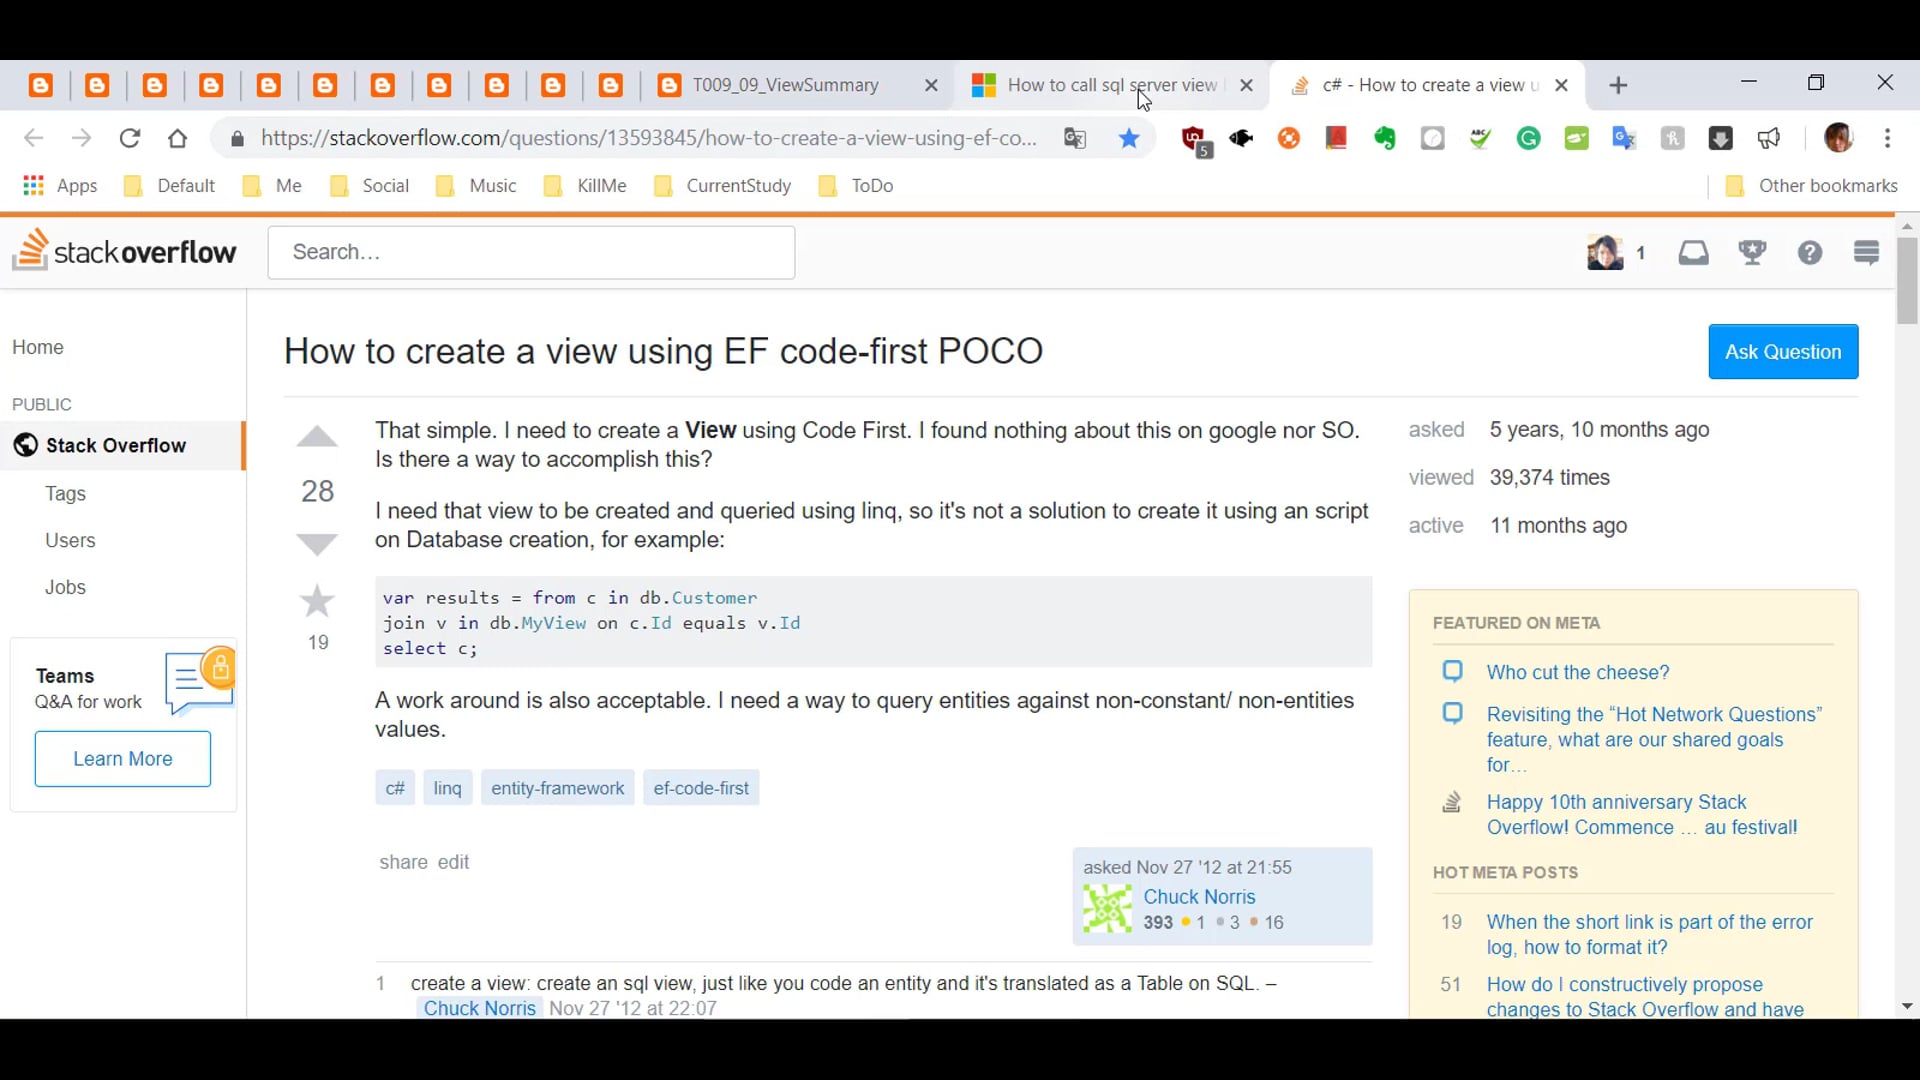Downvote the question with the down arrow
This screenshot has width=1920, height=1080.
point(317,544)
